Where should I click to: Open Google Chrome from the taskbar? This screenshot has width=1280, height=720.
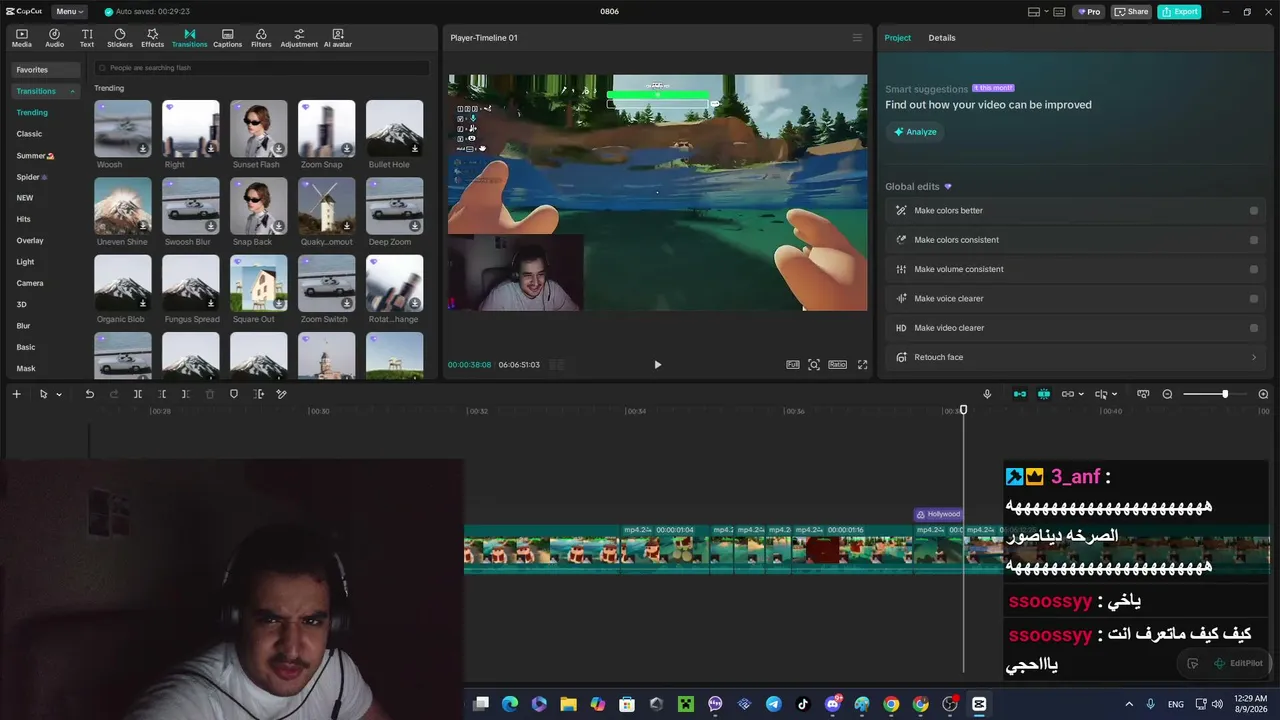tap(891, 704)
